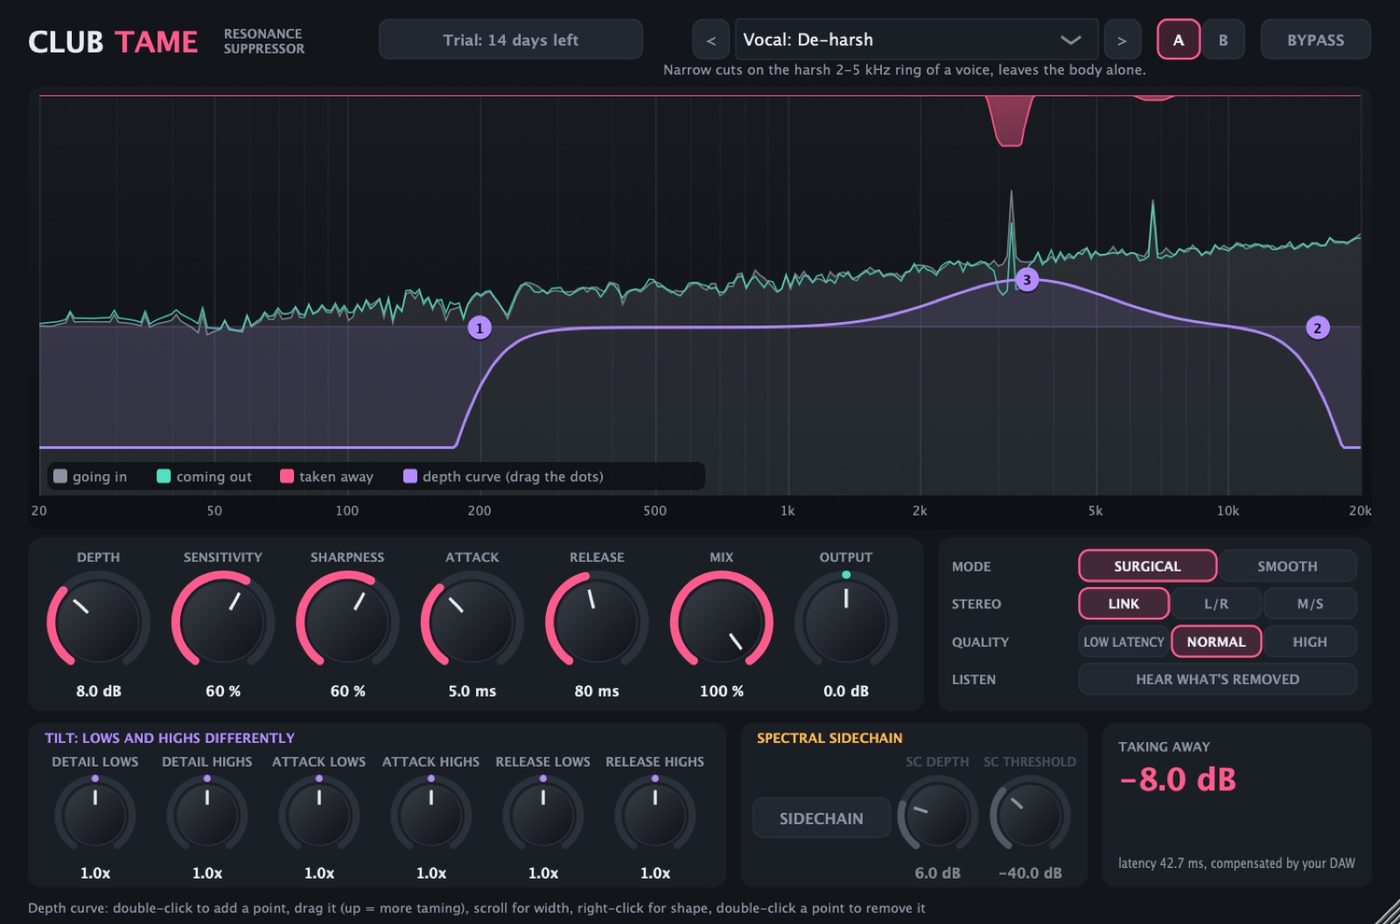Click the 80 ms release value
This screenshot has width=1400, height=924.
point(597,691)
